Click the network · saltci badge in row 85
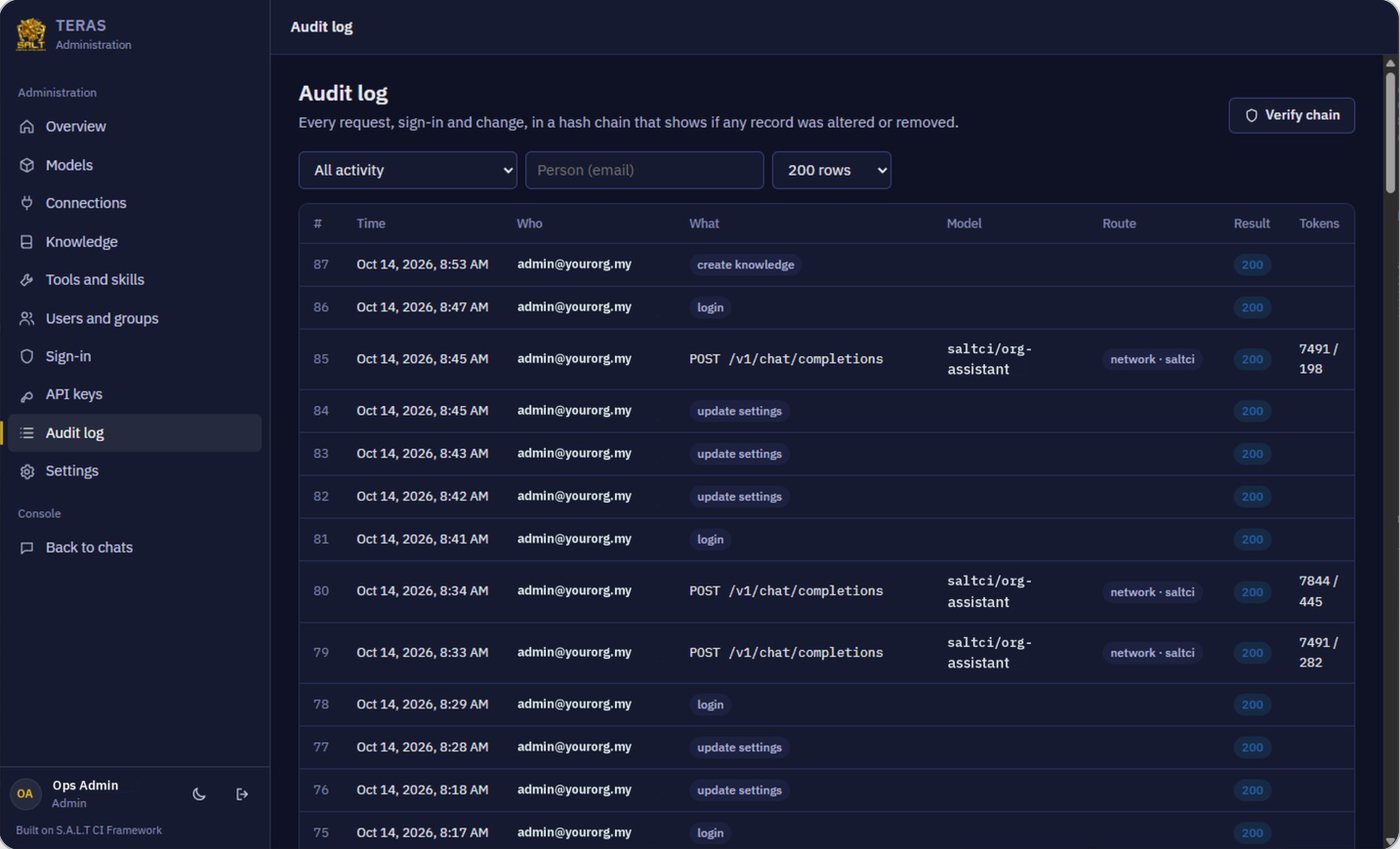This screenshot has height=849, width=1400. (1152, 359)
